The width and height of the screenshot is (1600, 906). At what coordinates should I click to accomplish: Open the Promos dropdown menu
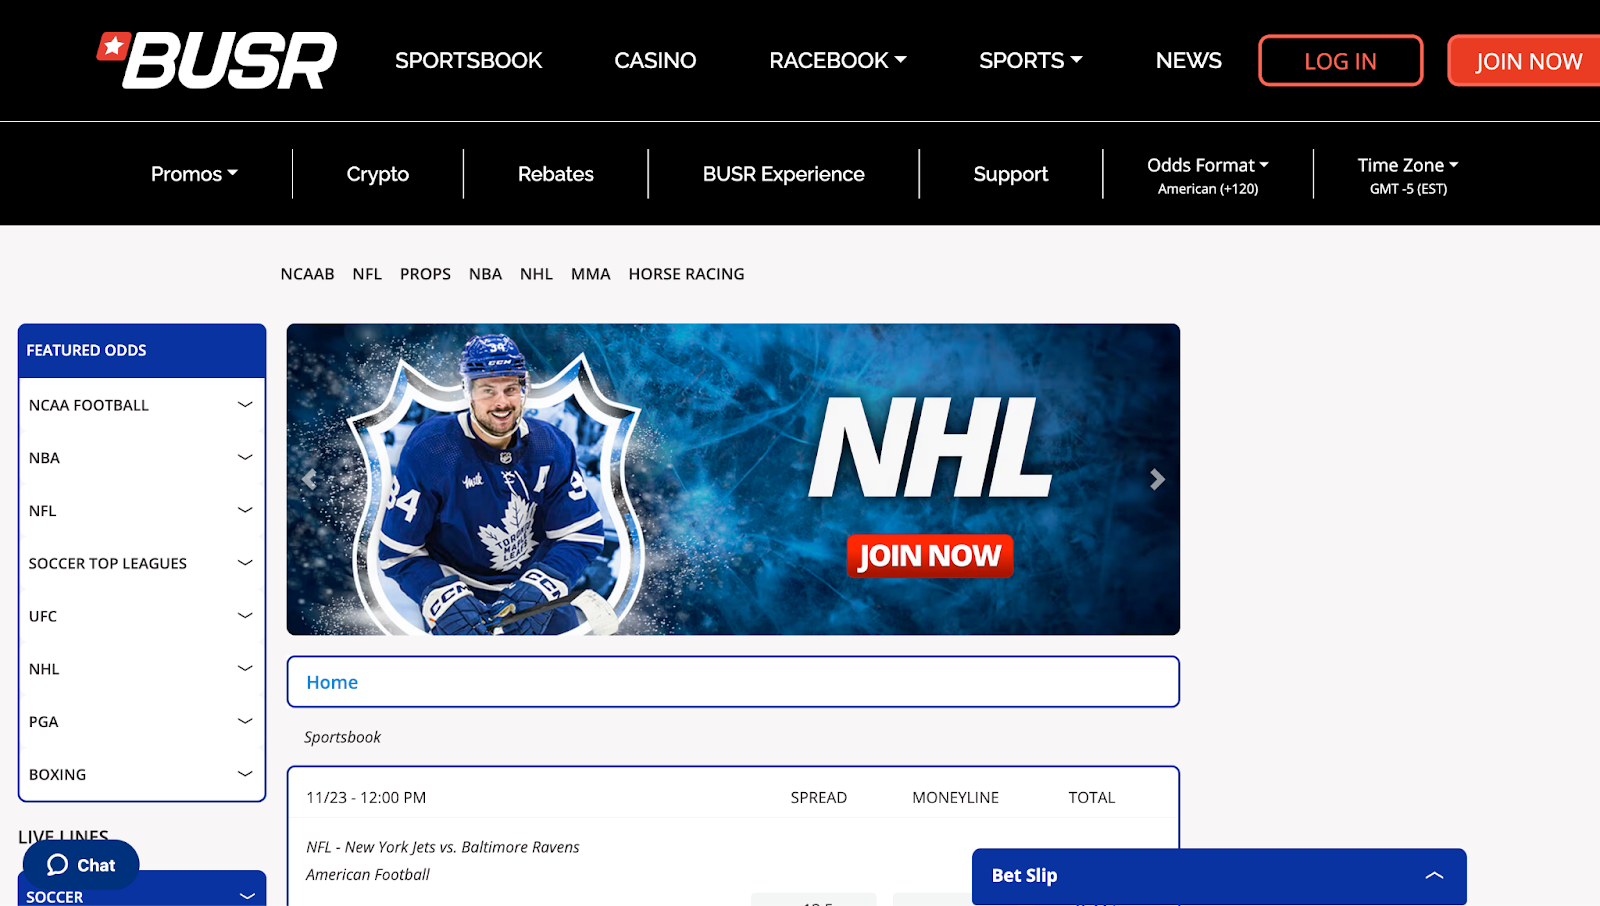point(194,174)
